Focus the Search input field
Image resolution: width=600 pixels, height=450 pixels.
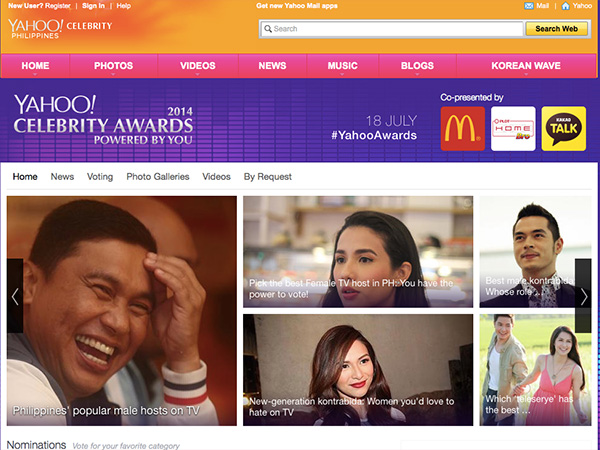[x=390, y=29]
